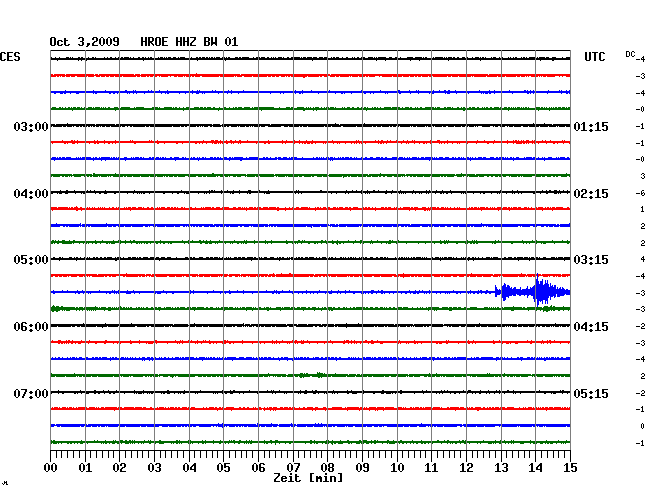Click minute tick label "01" on the axis
Viewport: 650px width, 494px height.
click(x=85, y=467)
